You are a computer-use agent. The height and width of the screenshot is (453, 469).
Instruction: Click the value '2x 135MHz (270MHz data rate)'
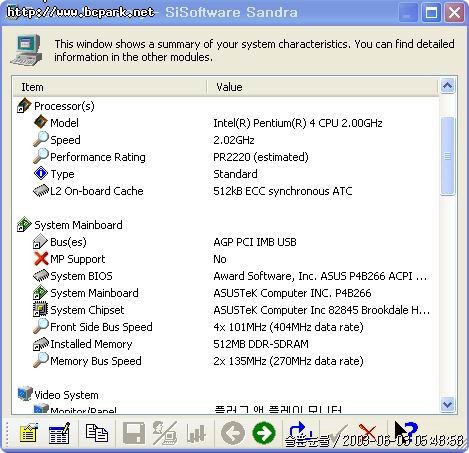(288, 361)
